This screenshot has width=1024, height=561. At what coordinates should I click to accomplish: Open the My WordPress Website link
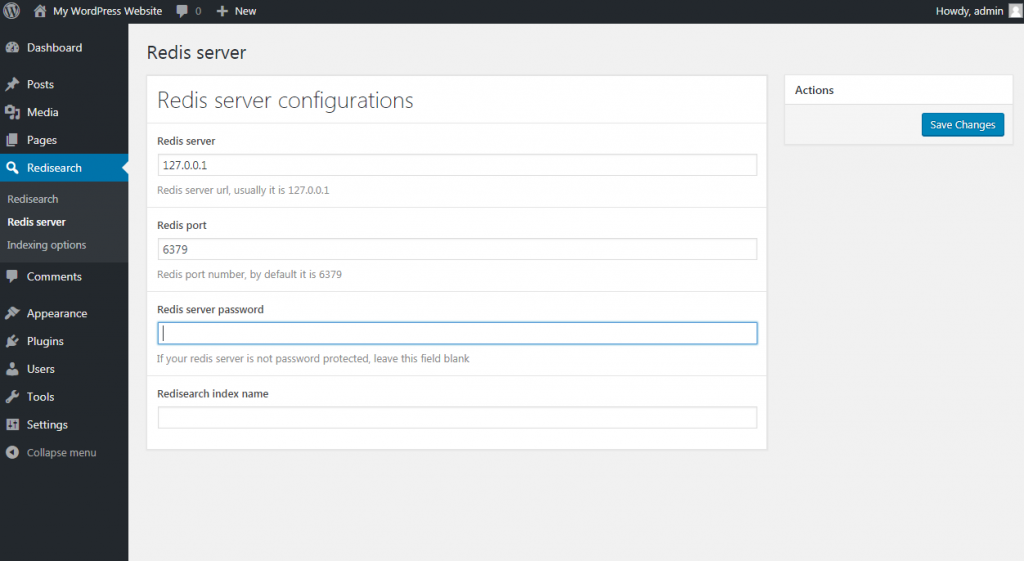pyautogui.click(x=107, y=11)
